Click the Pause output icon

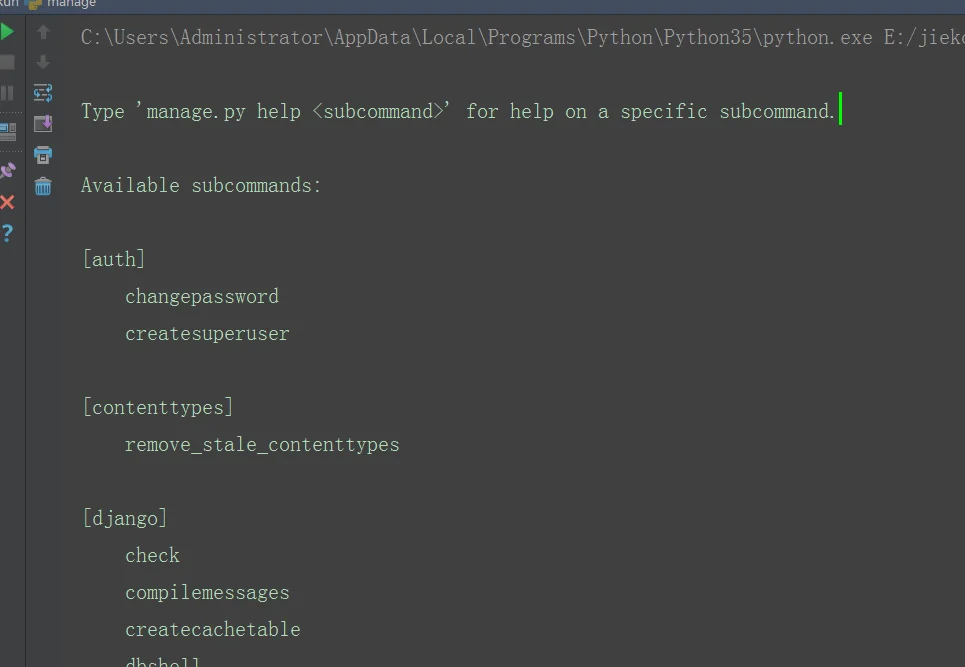(7, 93)
